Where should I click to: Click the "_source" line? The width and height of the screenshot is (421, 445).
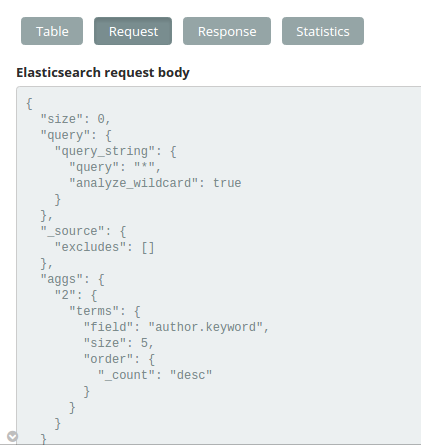[x=83, y=231]
